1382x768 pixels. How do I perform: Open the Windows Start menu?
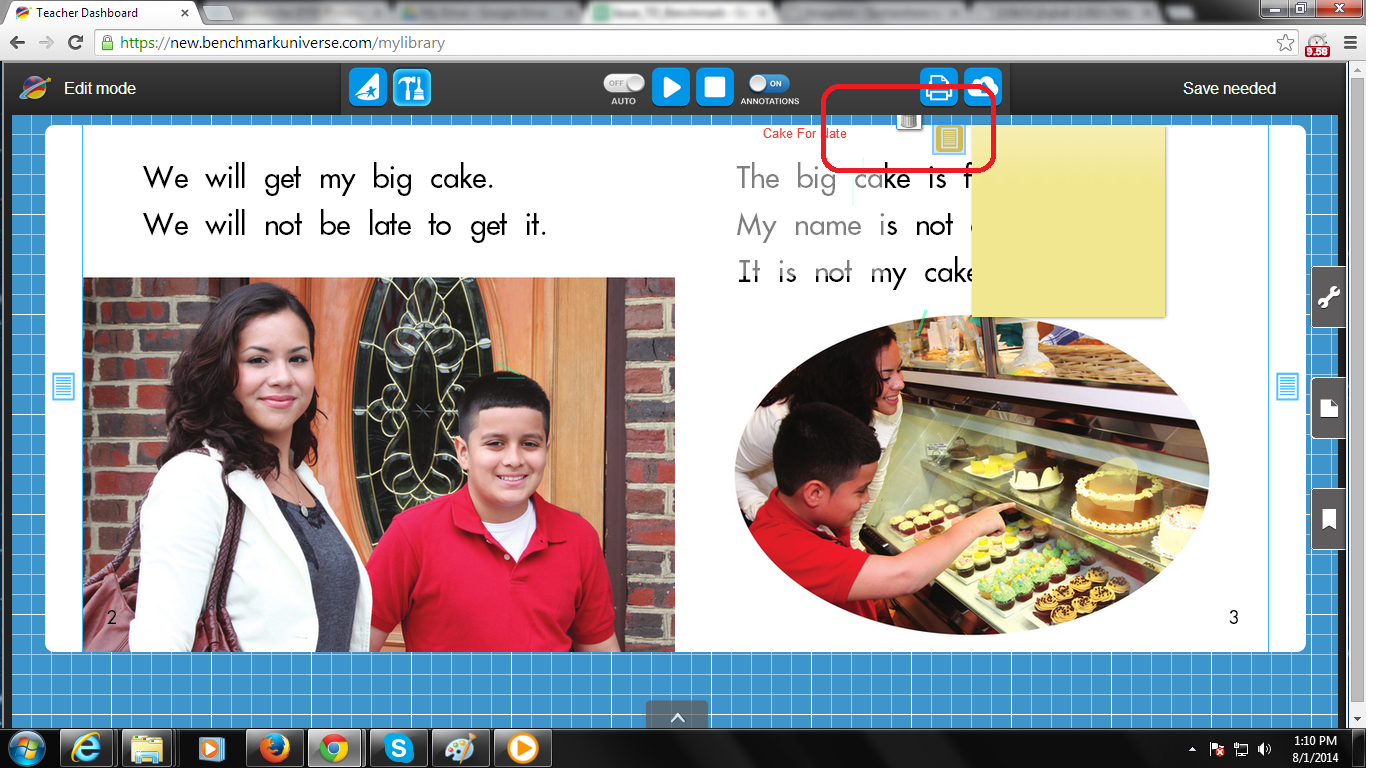tap(27, 748)
